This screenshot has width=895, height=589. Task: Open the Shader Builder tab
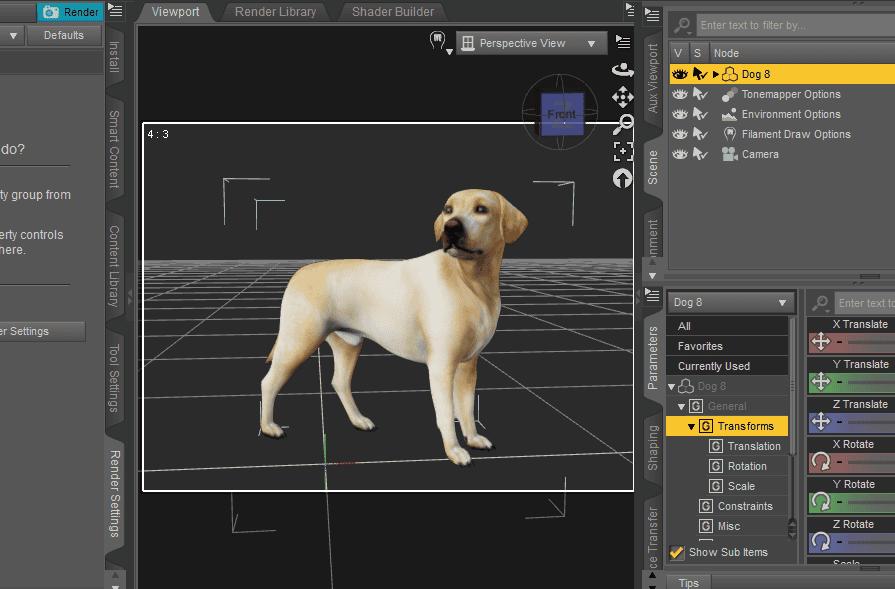tap(393, 12)
